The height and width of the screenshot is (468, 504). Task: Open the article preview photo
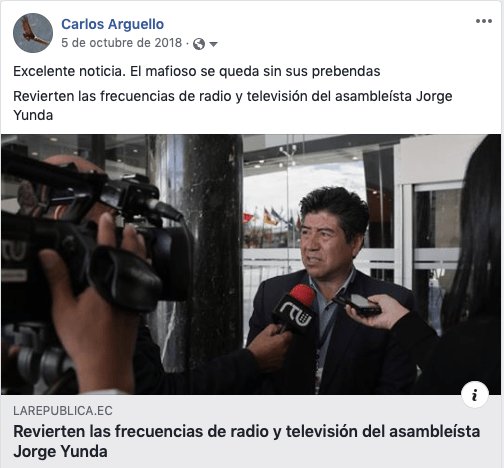(x=251, y=265)
